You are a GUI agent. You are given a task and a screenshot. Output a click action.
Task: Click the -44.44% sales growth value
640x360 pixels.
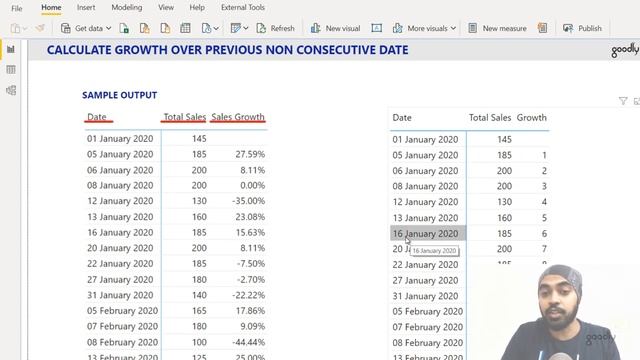click(x=249, y=342)
